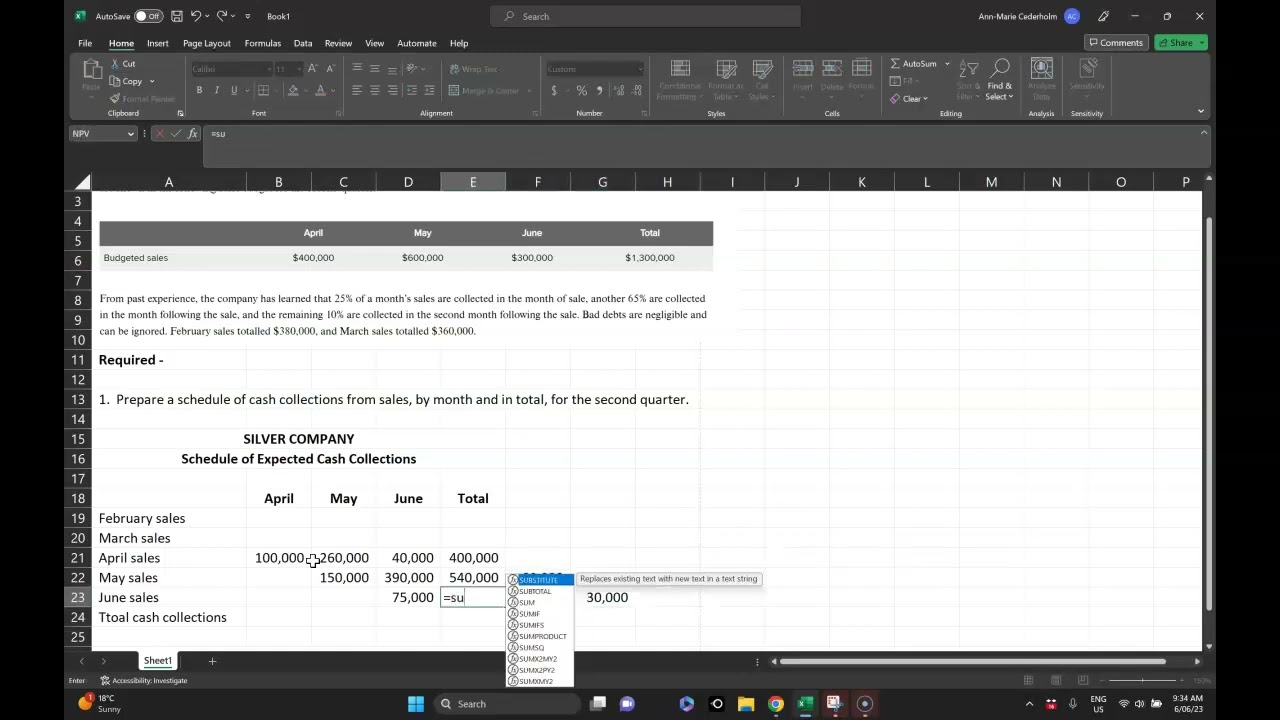Click the Paste clipboard icon
This screenshot has height=720, width=1280.
(x=91, y=71)
